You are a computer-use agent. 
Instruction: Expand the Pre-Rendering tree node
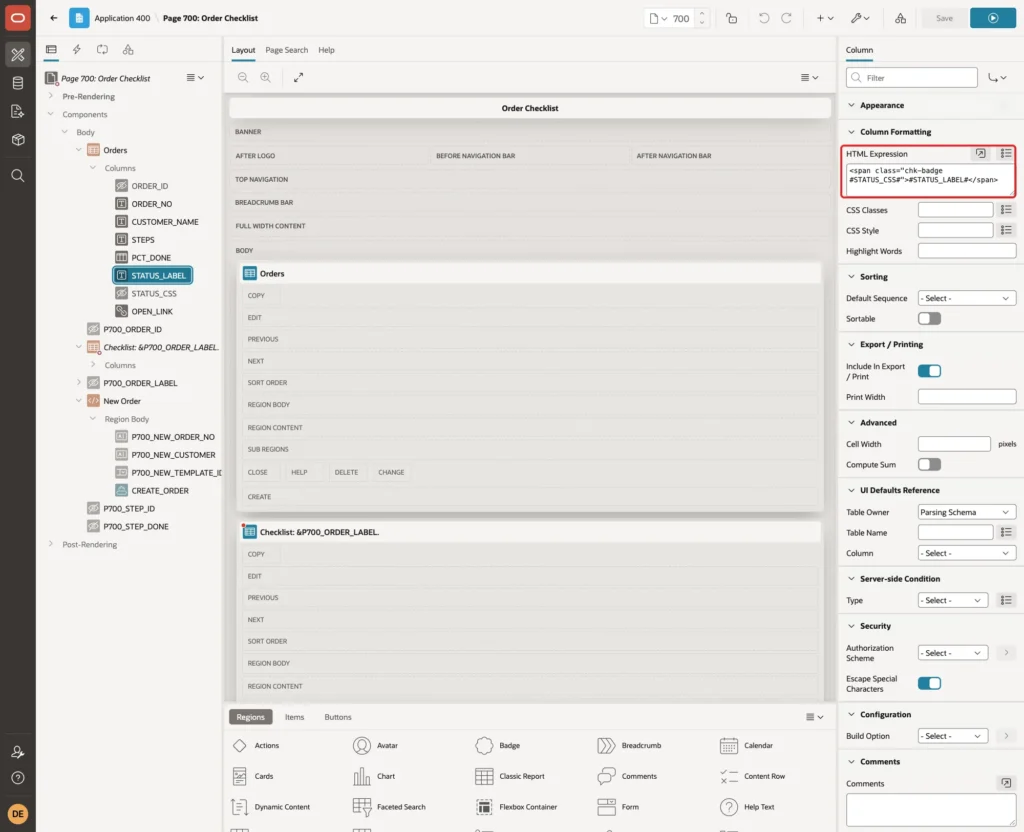coord(51,96)
